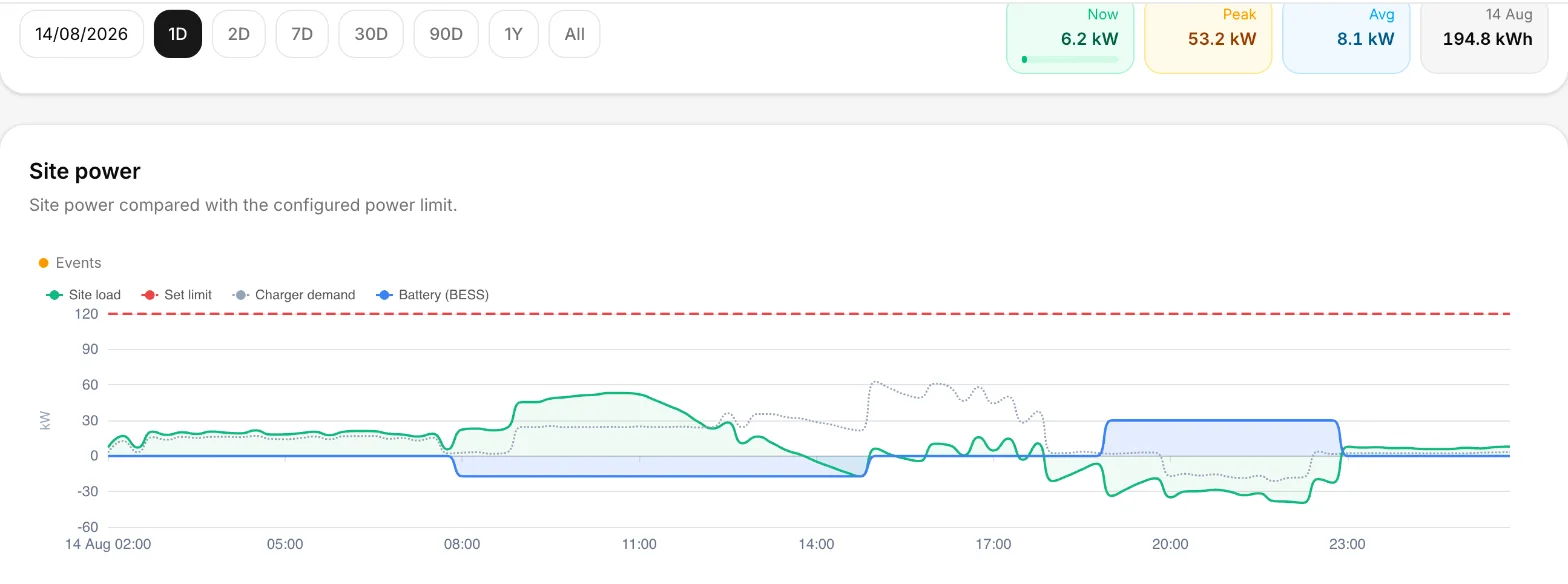Click the -60 y-axis label
The width and height of the screenshot is (1568, 584).
coord(88,527)
